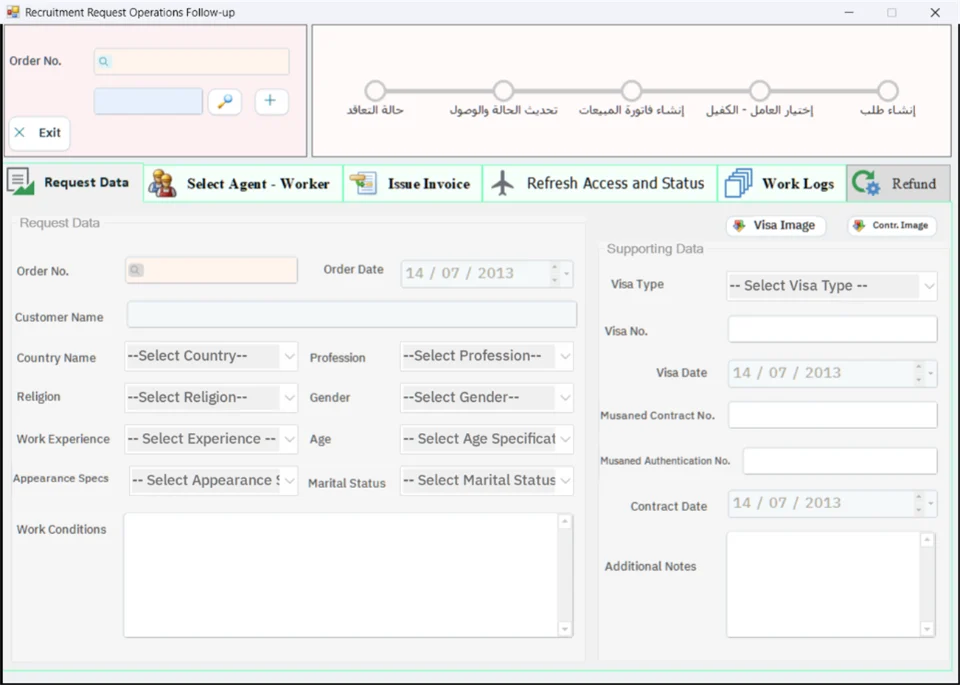Expand the Select Country dropdown
This screenshot has height=685, width=960.
(x=289, y=356)
